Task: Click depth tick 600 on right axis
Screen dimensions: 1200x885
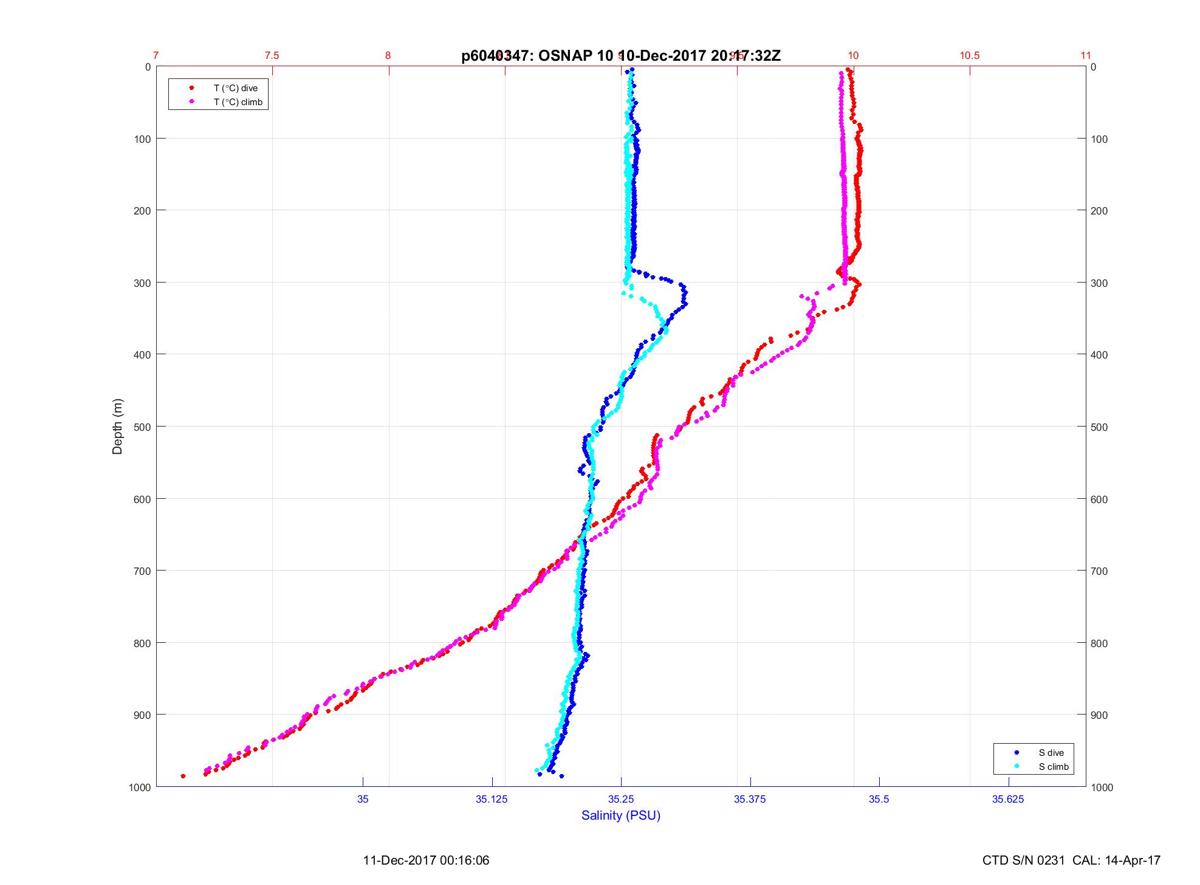Action: pos(1100,499)
